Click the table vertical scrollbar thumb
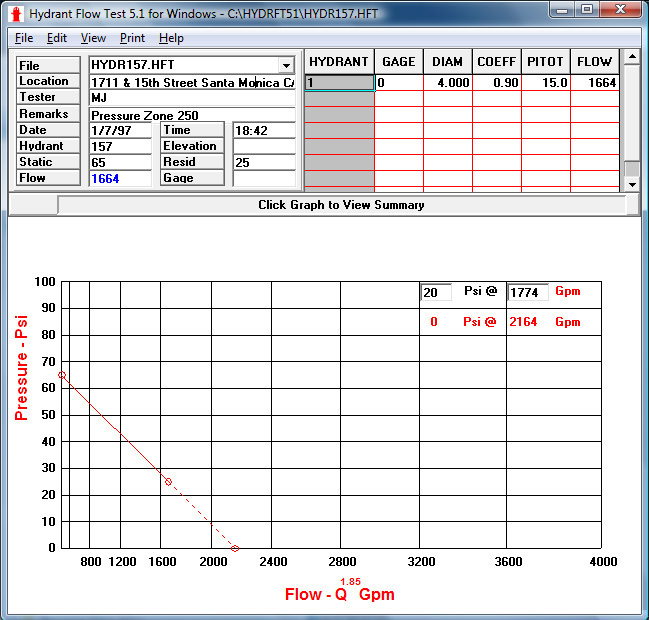 [x=632, y=169]
